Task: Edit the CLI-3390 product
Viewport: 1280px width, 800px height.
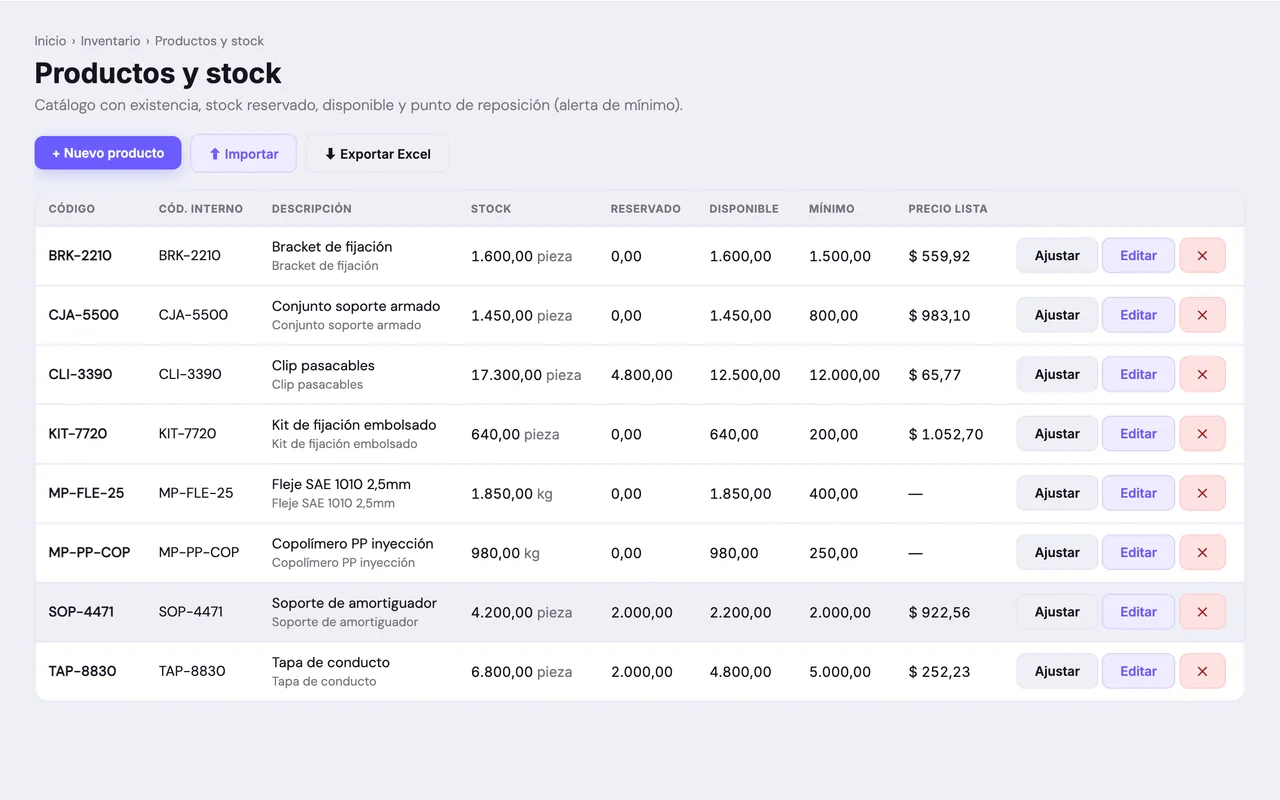Action: 1138,375
